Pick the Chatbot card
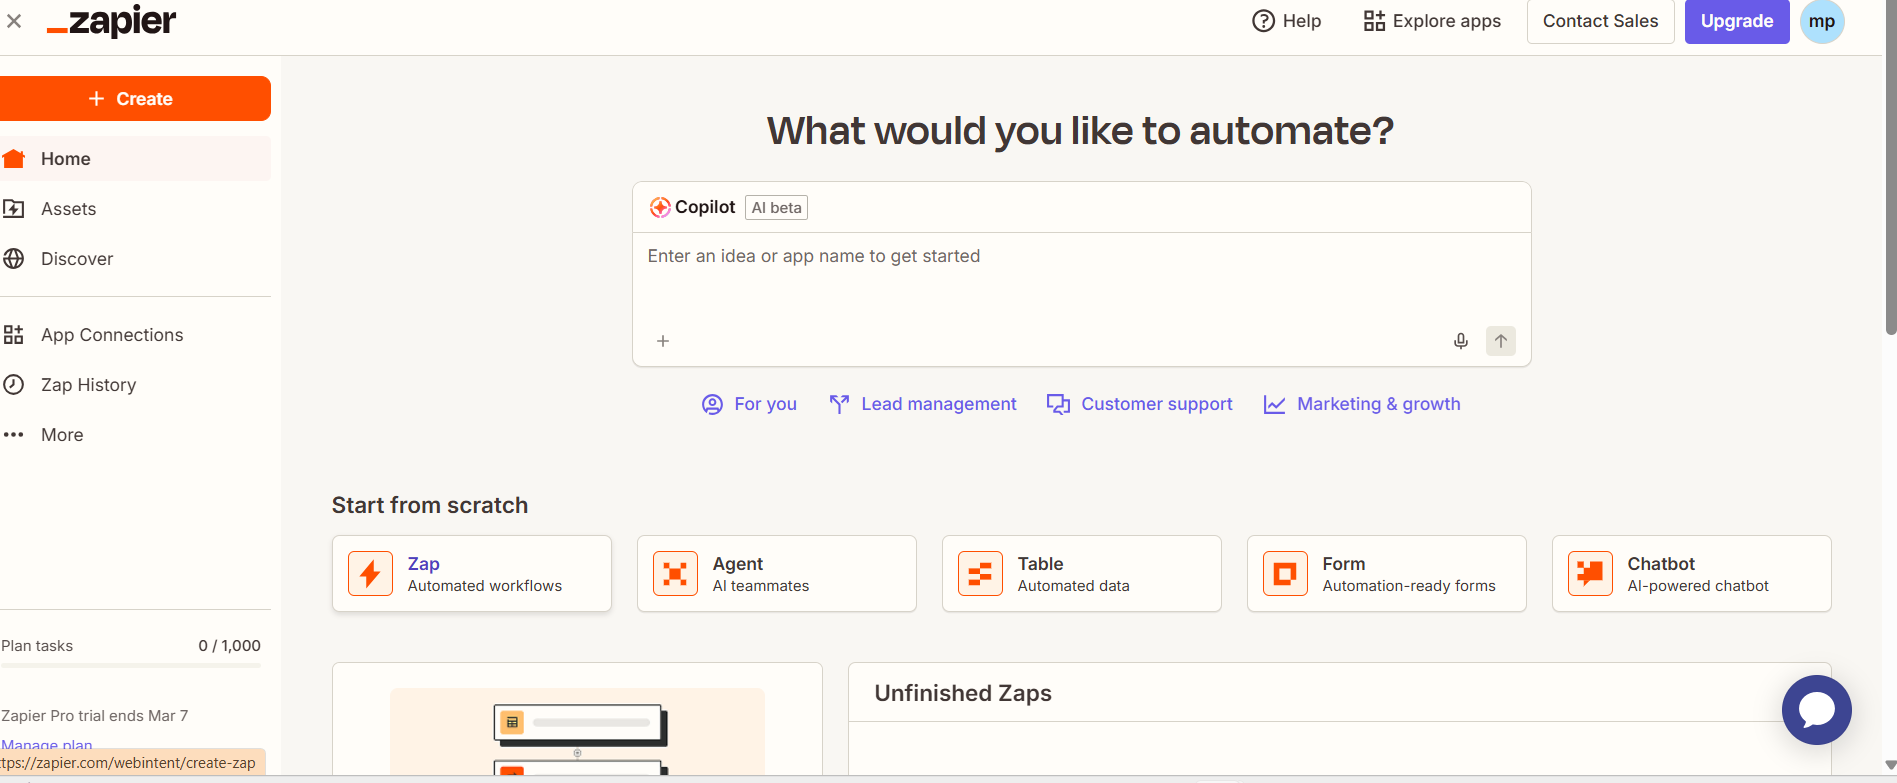The image size is (1897, 783). [x=1691, y=574]
